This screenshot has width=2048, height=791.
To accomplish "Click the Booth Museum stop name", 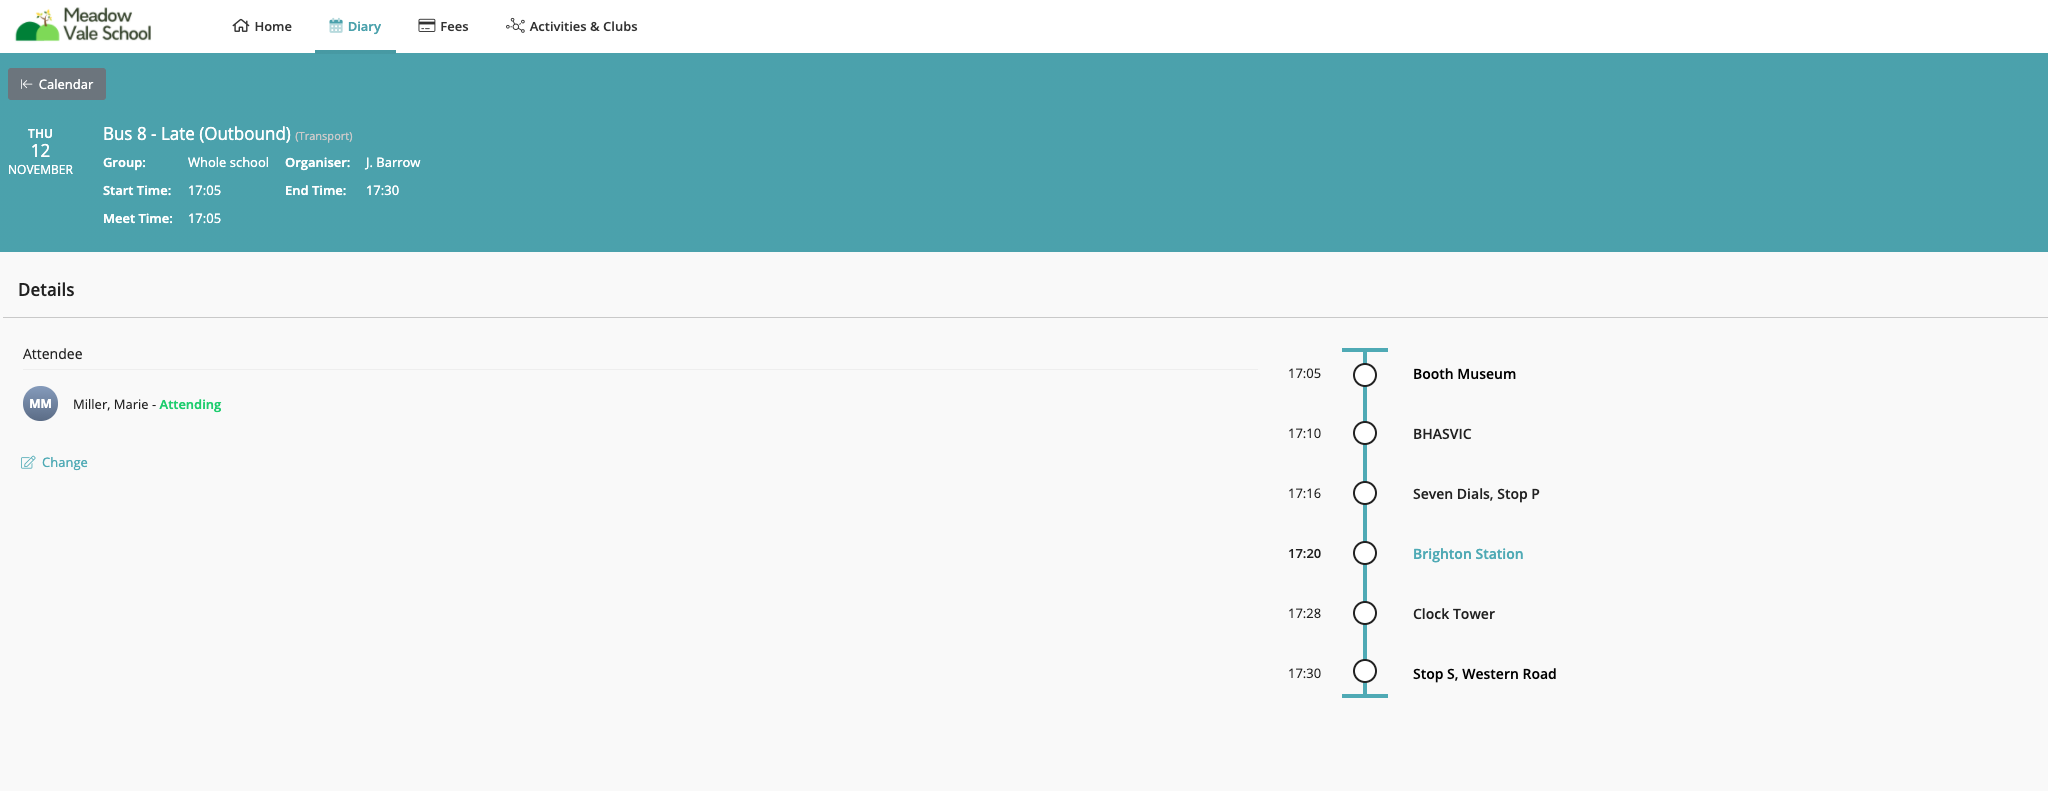I will 1464,374.
